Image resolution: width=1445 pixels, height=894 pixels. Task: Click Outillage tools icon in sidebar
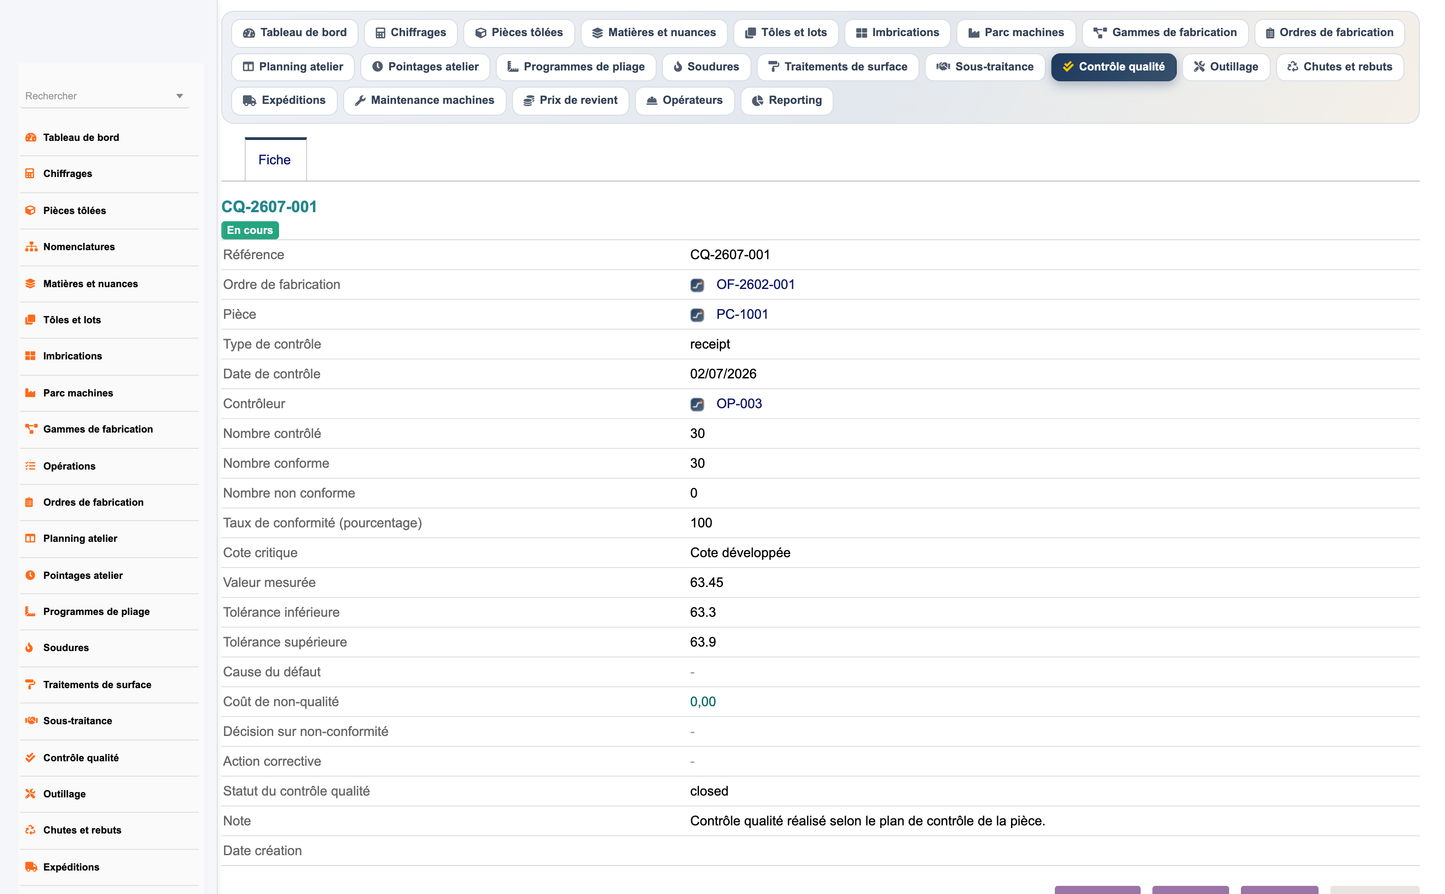[30, 794]
